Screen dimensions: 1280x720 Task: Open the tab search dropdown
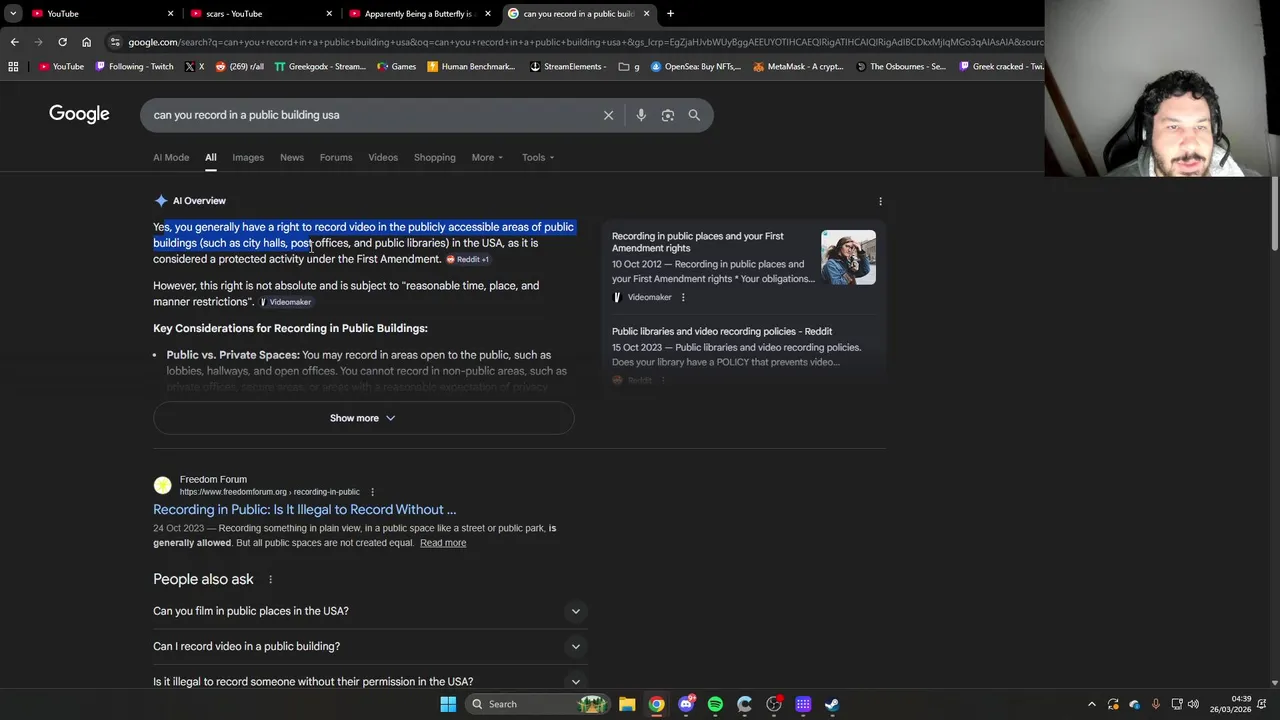pyautogui.click(x=13, y=14)
